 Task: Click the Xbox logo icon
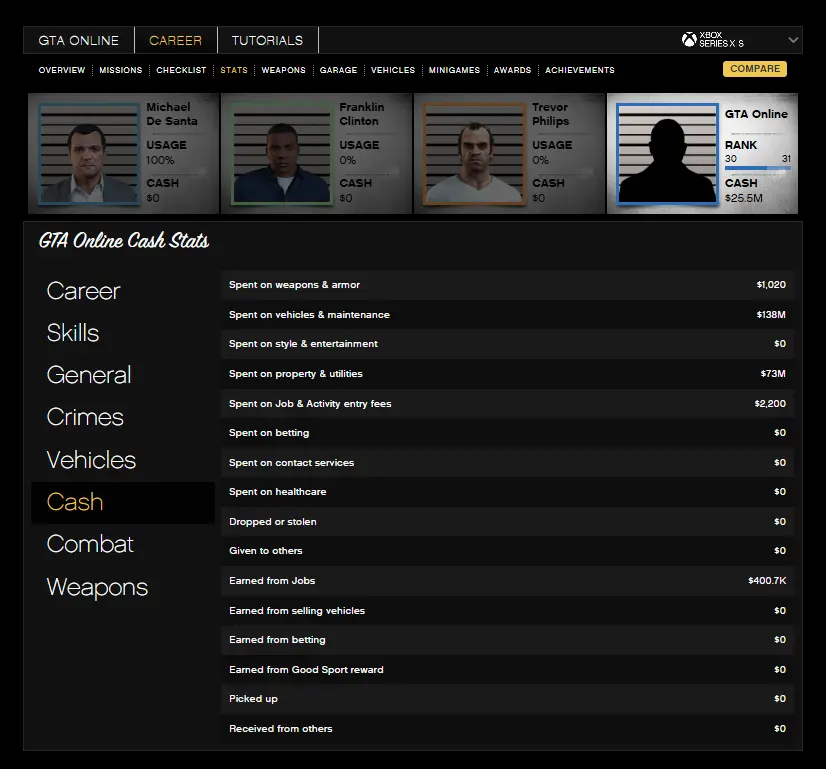point(689,40)
